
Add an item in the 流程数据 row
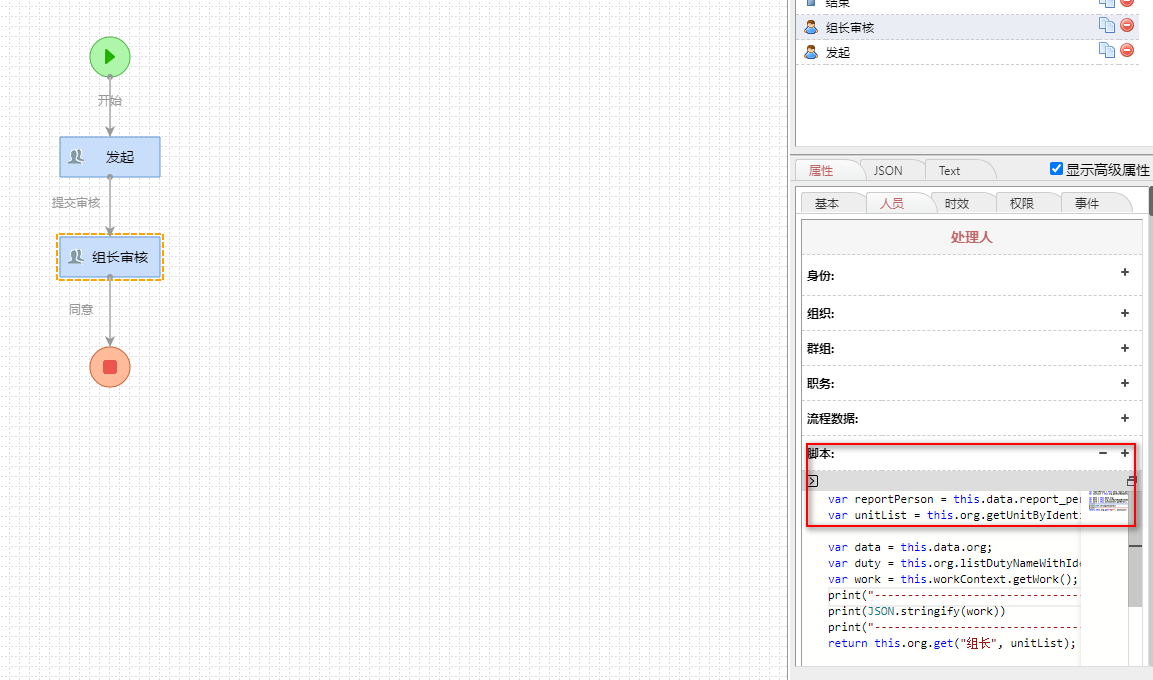1124,418
